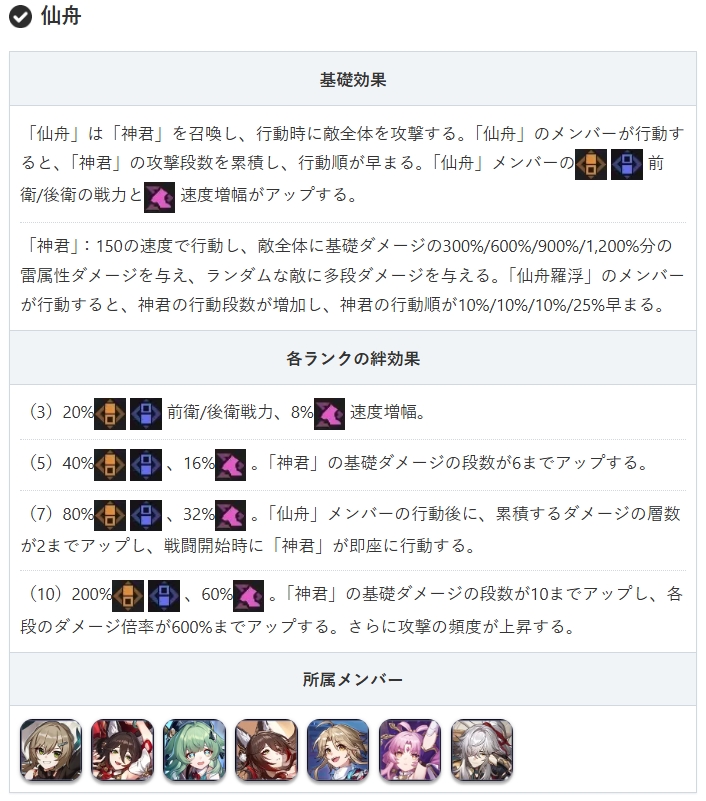The width and height of the screenshot is (706, 801).
Task: Select the blonde member portrait on blue
Action: (x=338, y=750)
